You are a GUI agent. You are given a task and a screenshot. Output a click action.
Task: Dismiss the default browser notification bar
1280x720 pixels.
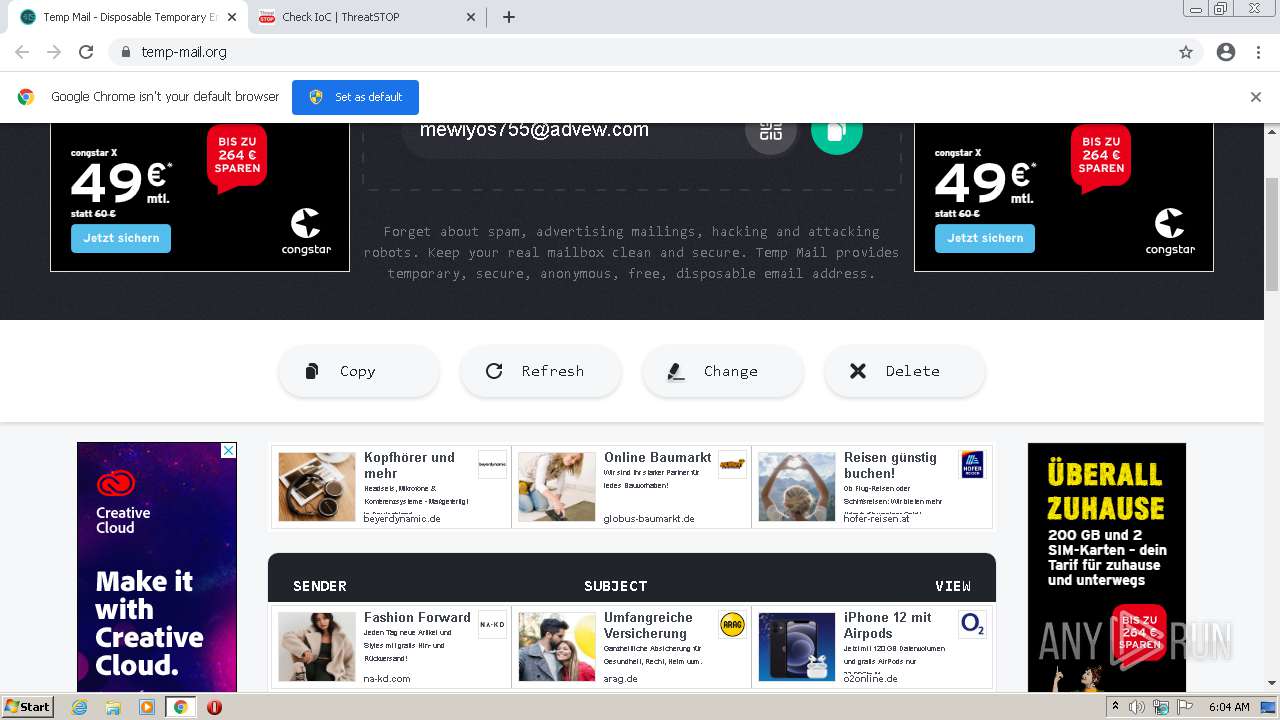coord(1256,97)
